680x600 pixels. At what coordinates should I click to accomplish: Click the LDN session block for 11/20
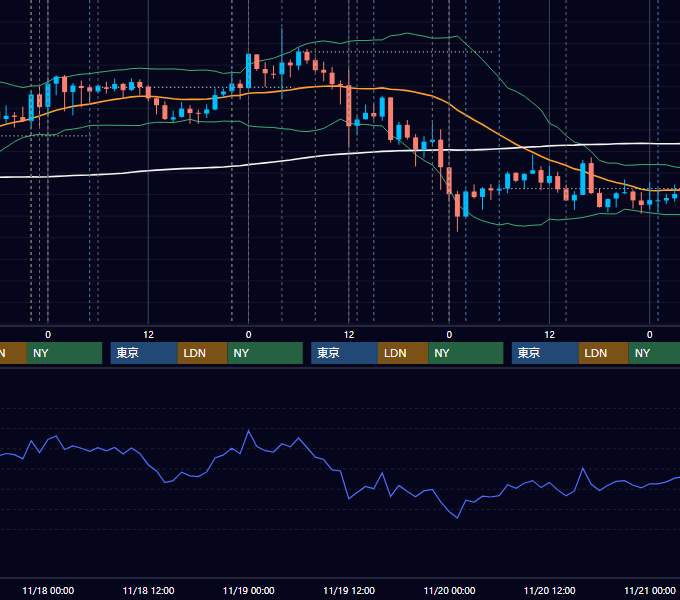604,353
